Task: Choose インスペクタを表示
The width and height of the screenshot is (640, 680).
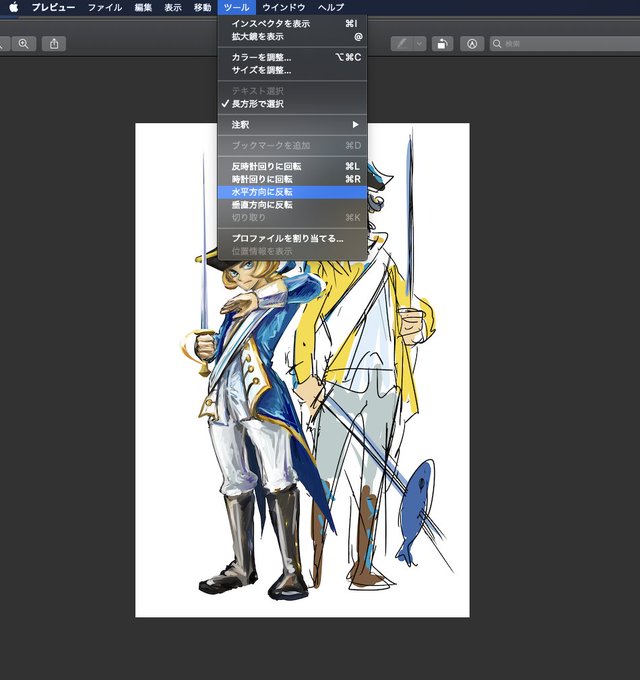Action: (292, 23)
